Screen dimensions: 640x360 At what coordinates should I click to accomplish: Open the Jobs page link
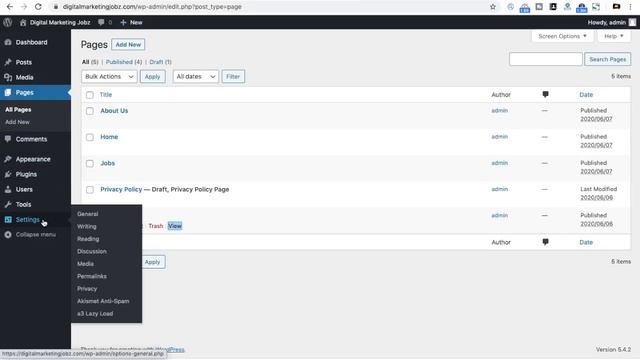pyautogui.click(x=107, y=163)
